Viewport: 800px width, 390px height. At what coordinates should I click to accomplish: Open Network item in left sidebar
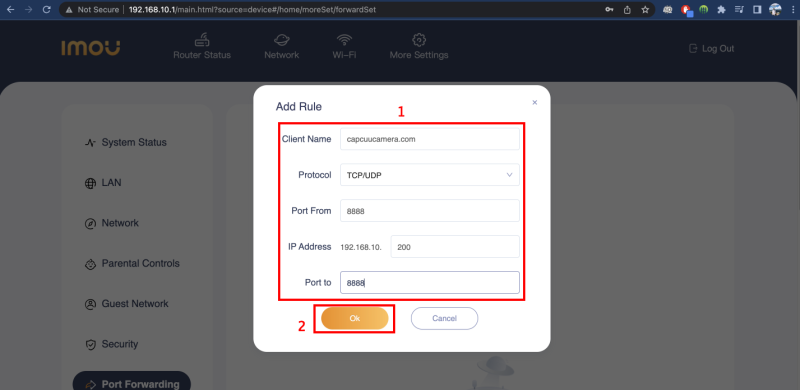tap(111, 223)
